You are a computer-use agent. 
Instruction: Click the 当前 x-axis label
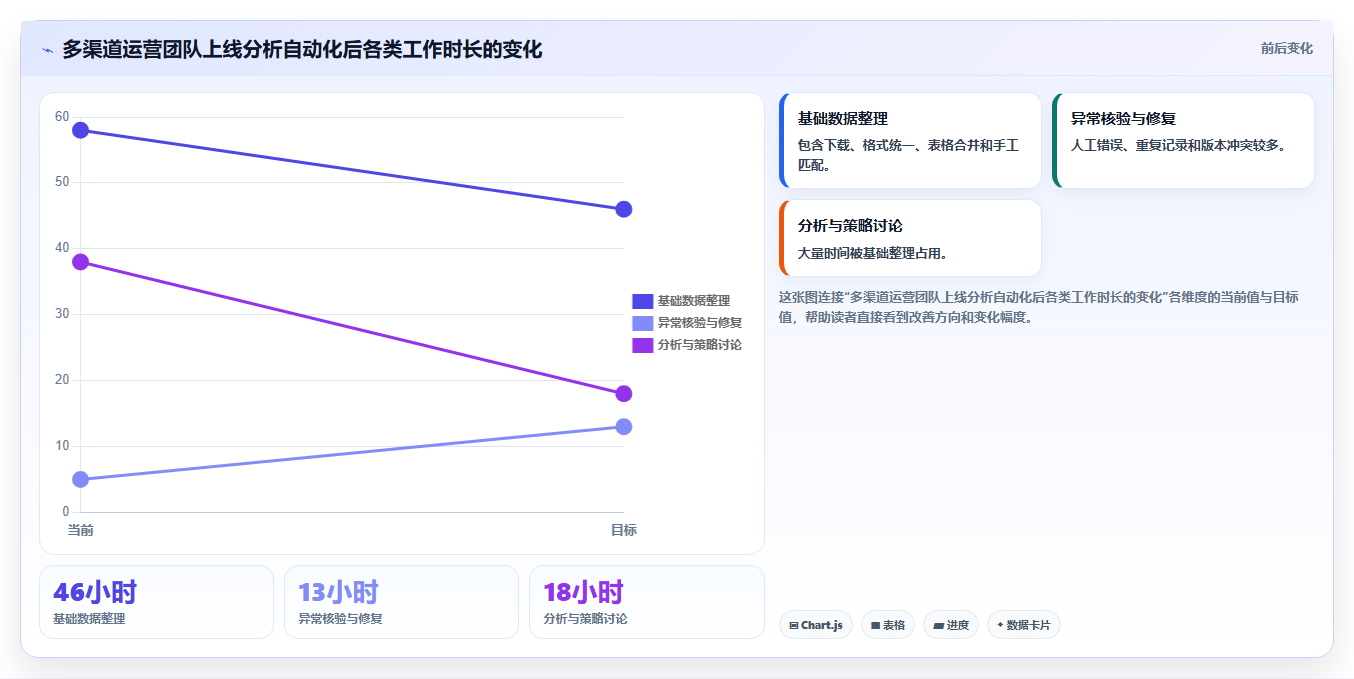point(81,530)
